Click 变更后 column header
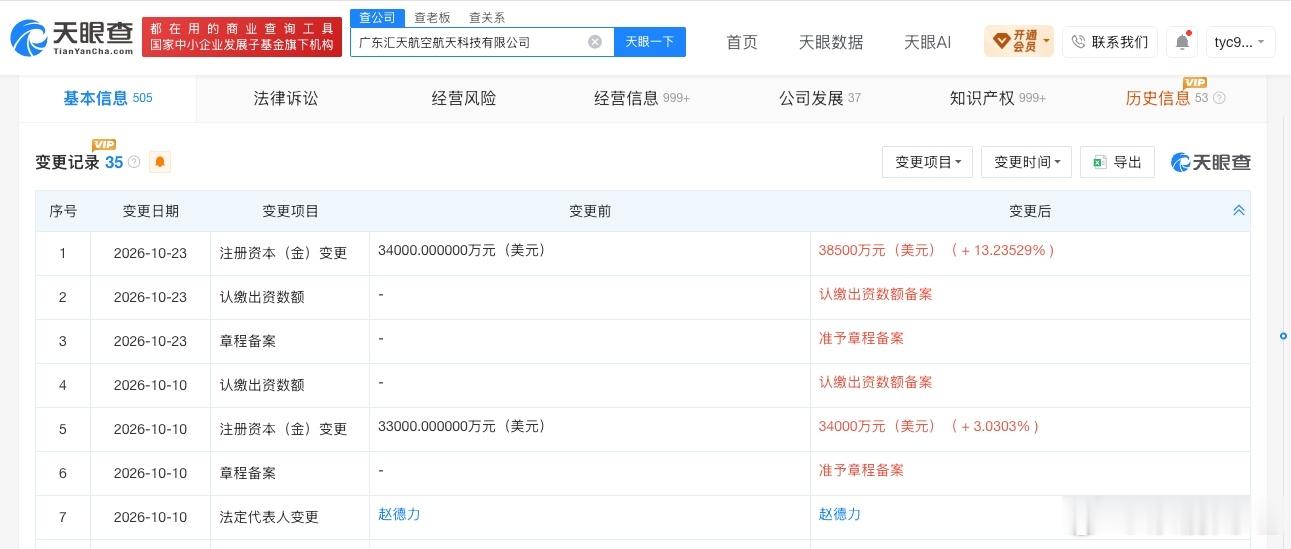 pos(1030,211)
